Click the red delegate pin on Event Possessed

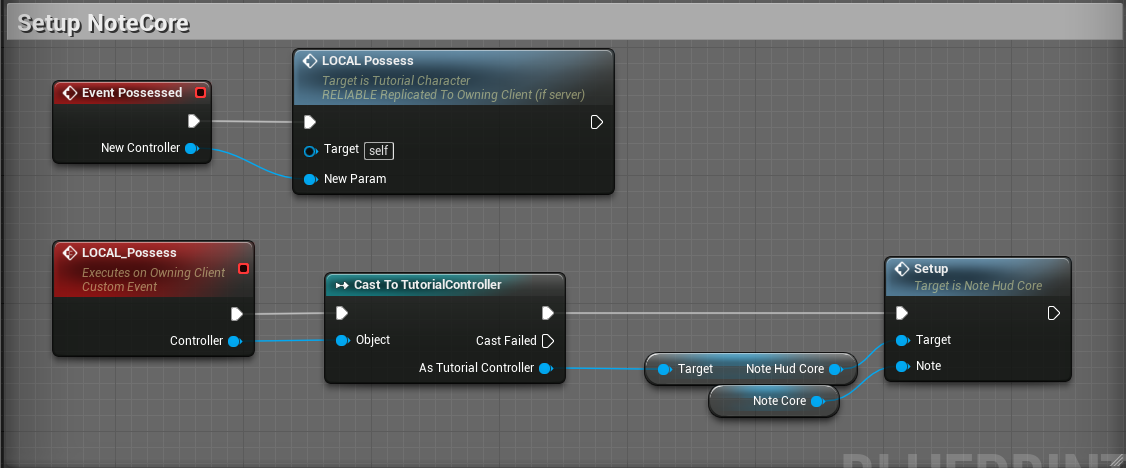[x=200, y=93]
